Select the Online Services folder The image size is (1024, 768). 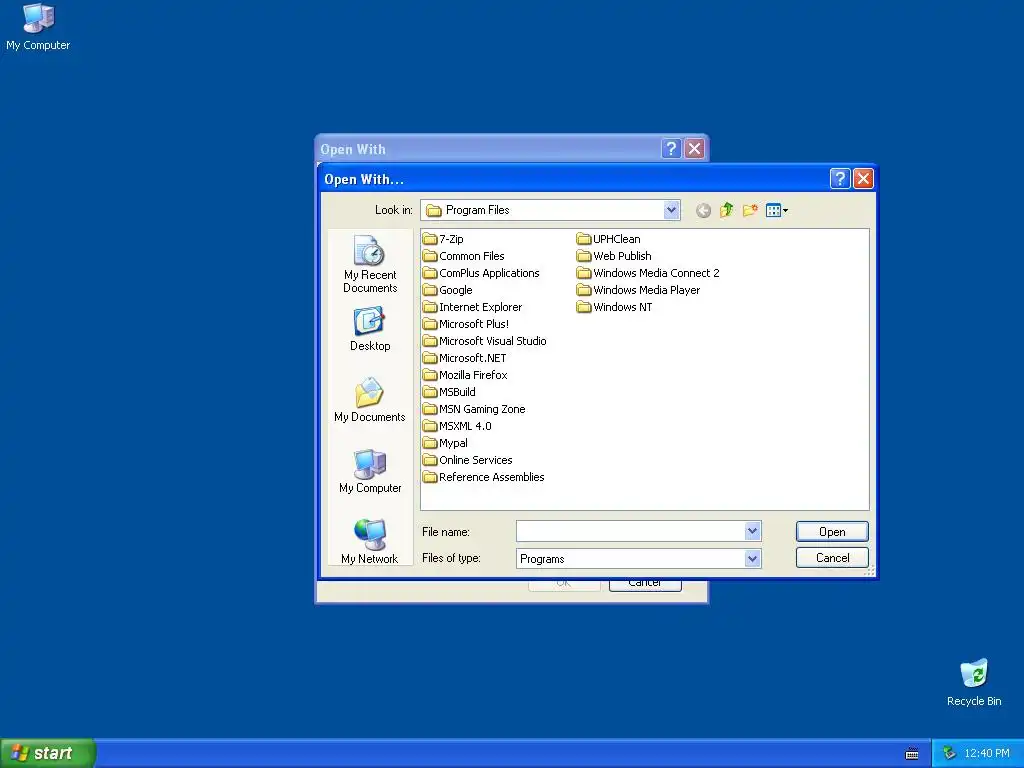(x=468, y=460)
